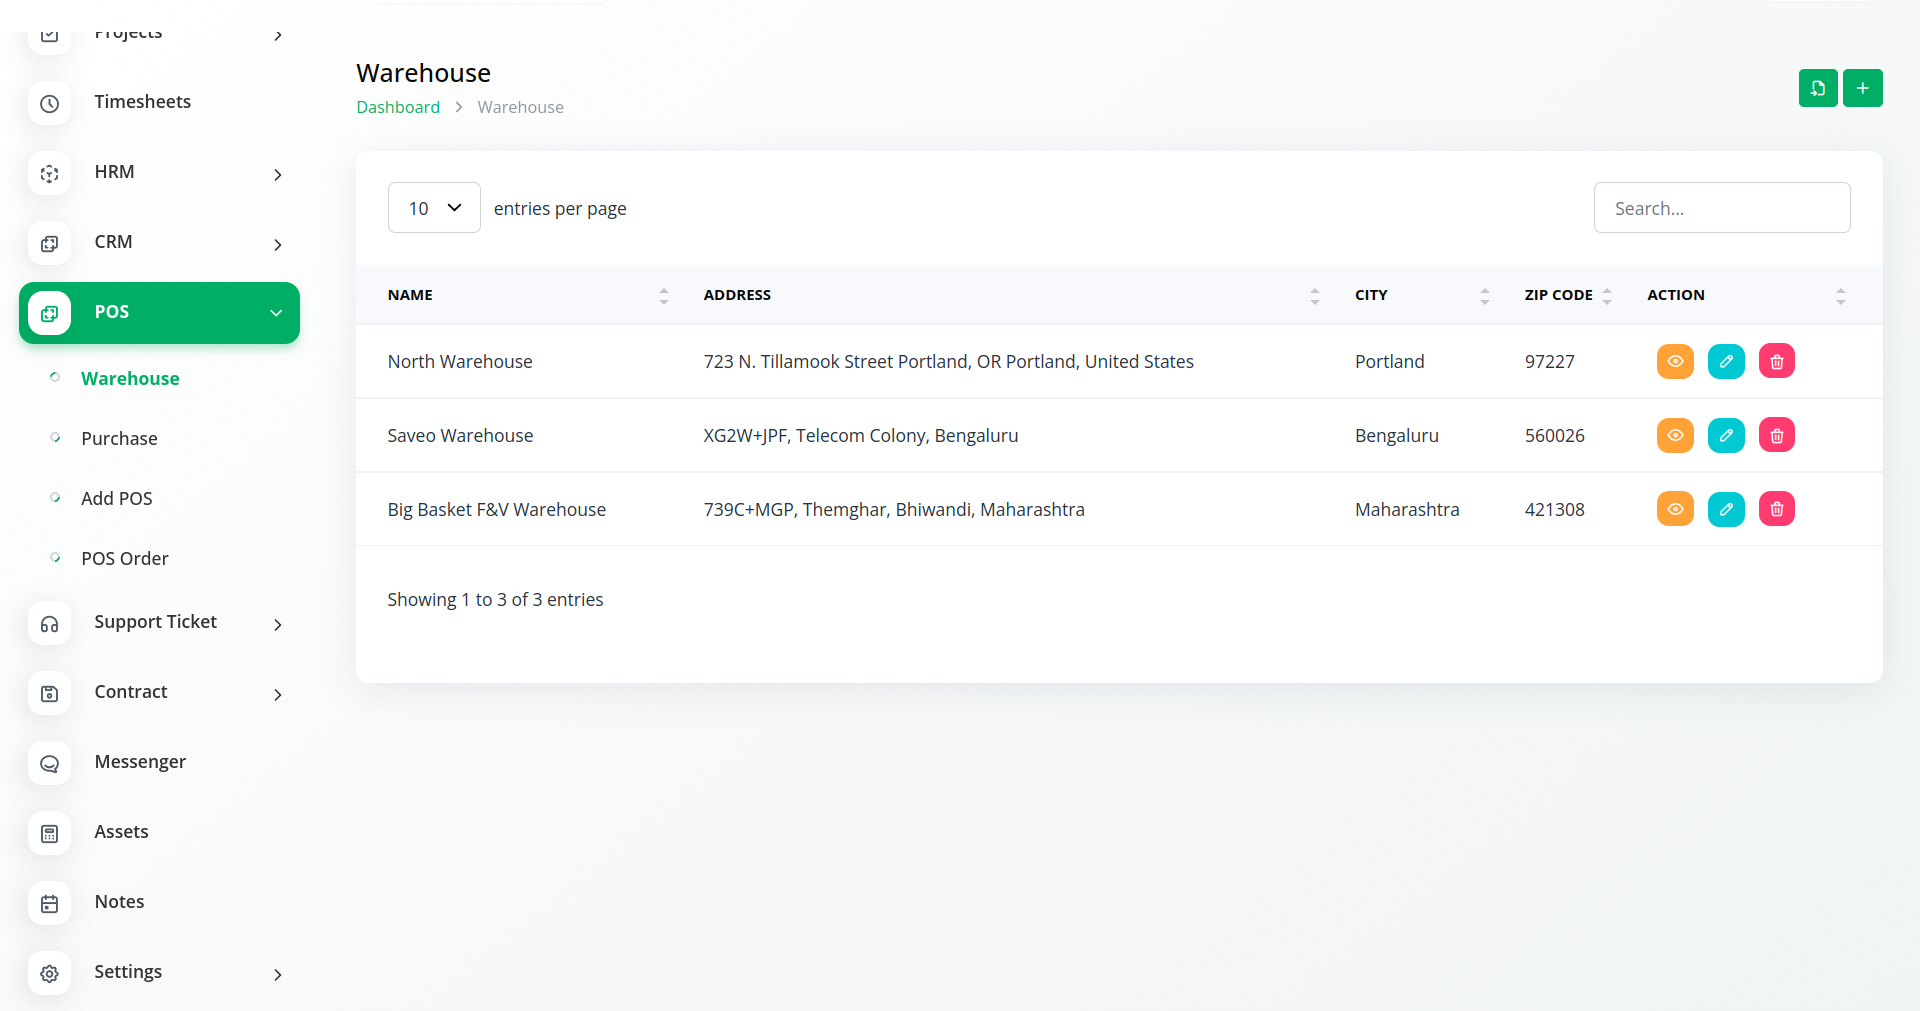
Task: Open the Notes sidebar item
Action: coord(119,902)
